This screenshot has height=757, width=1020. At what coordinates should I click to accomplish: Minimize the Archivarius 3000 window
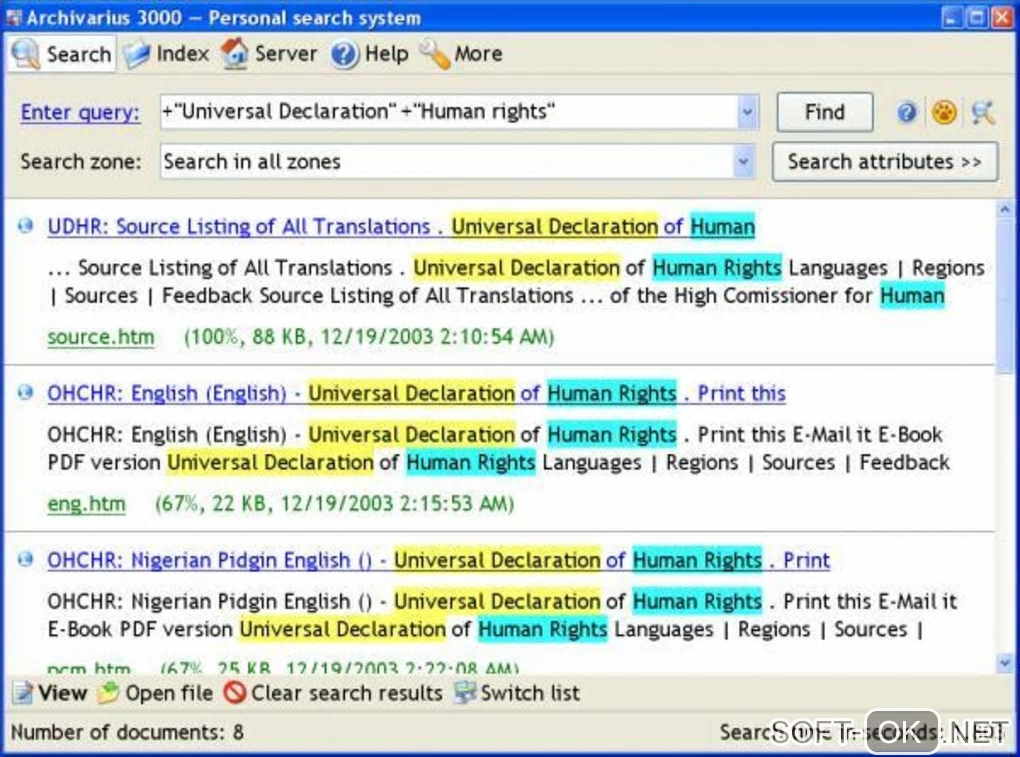952,18
